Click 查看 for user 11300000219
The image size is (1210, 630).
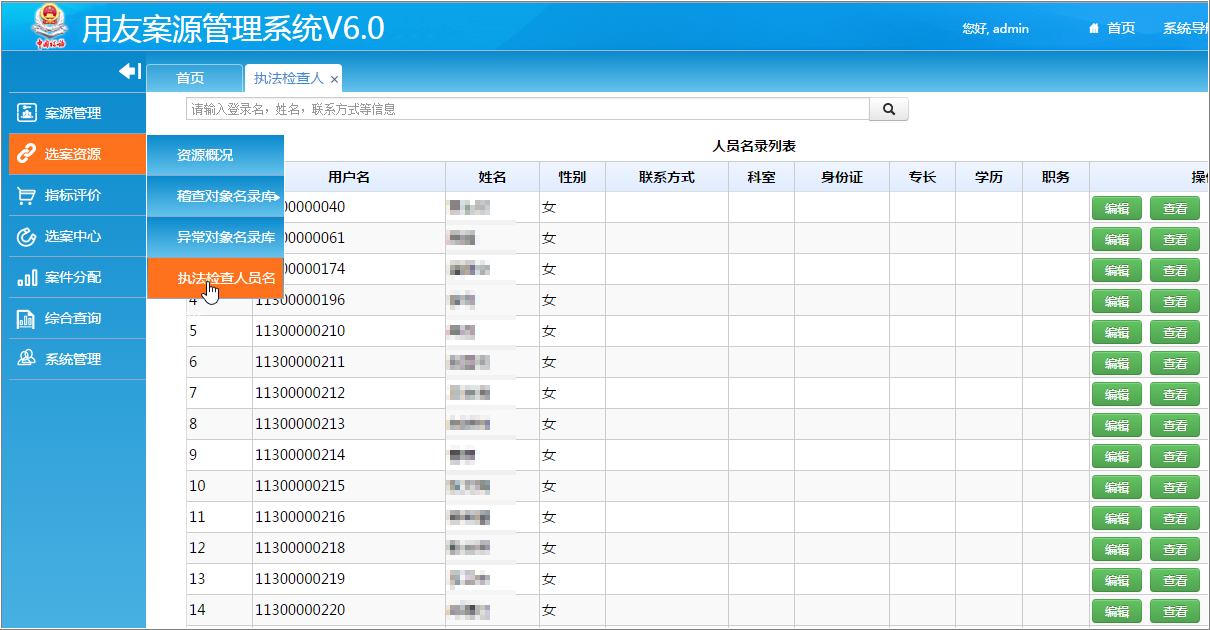pyautogui.click(x=1175, y=580)
